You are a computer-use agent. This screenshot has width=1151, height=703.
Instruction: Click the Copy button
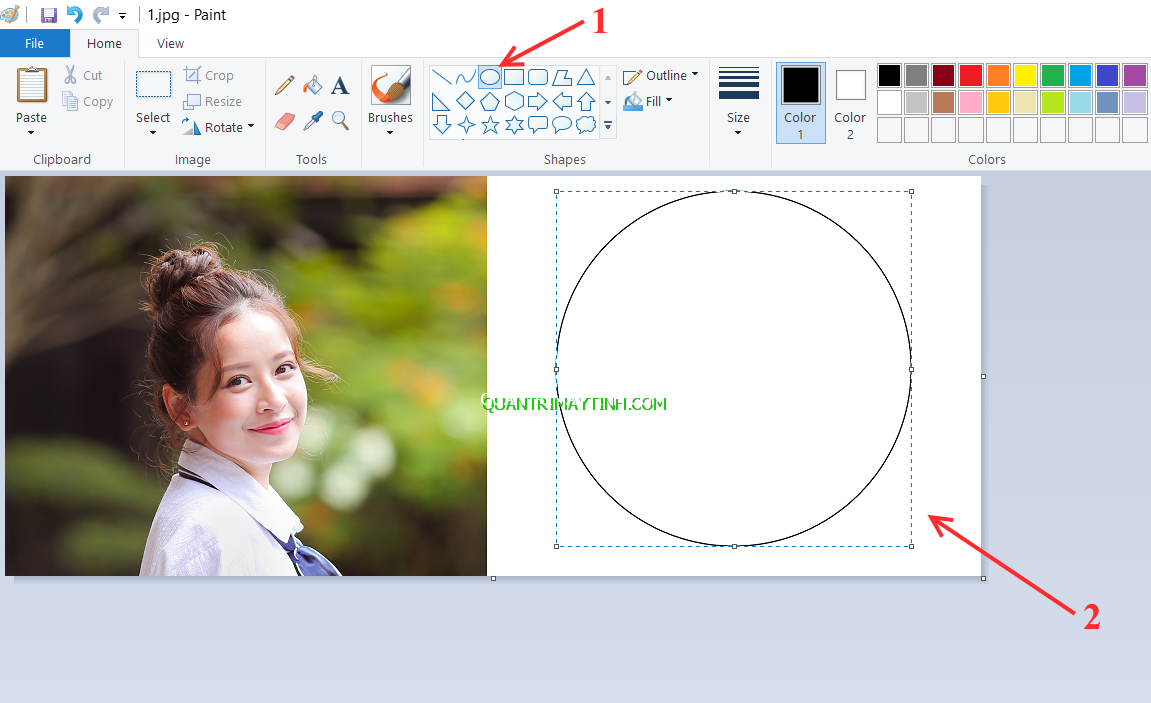click(x=88, y=101)
